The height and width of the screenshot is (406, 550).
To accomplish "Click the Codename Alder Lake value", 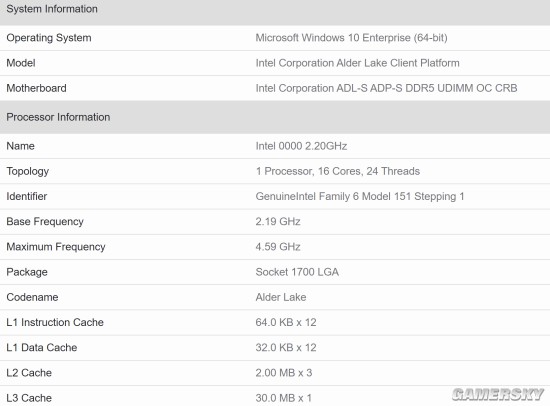I will tap(281, 297).
